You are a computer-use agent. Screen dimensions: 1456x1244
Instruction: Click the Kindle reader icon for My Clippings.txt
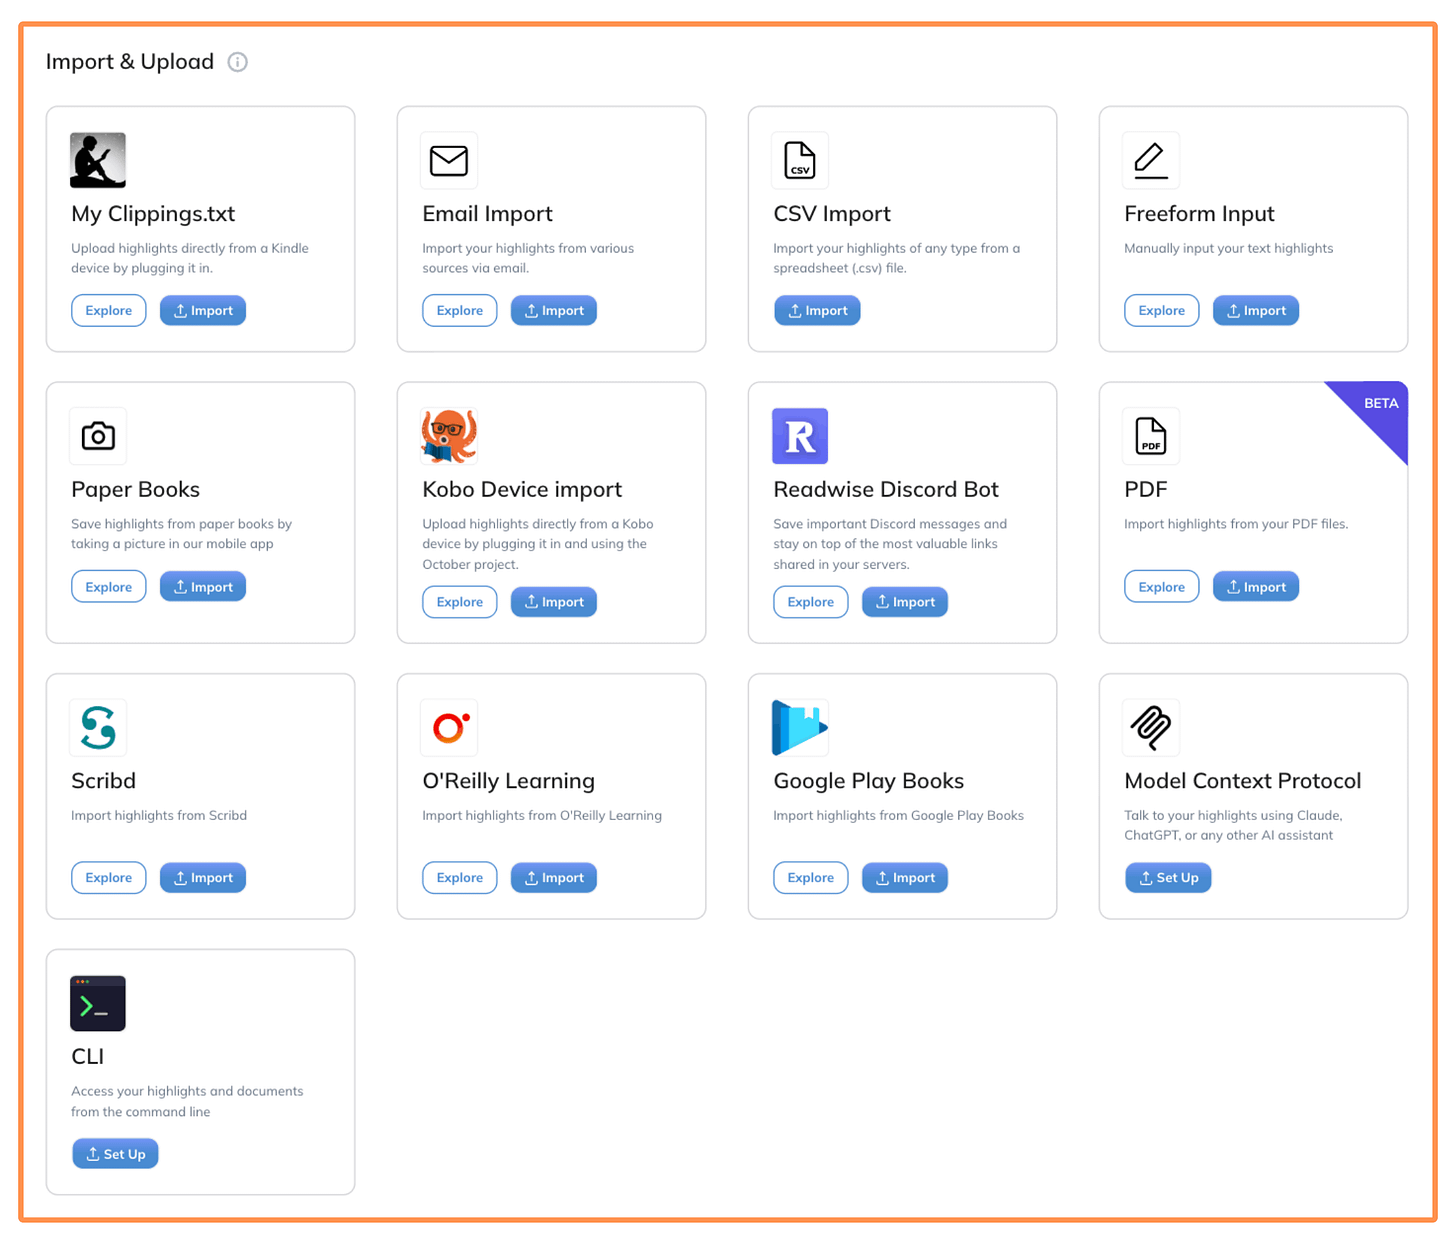pyautogui.click(x=98, y=160)
